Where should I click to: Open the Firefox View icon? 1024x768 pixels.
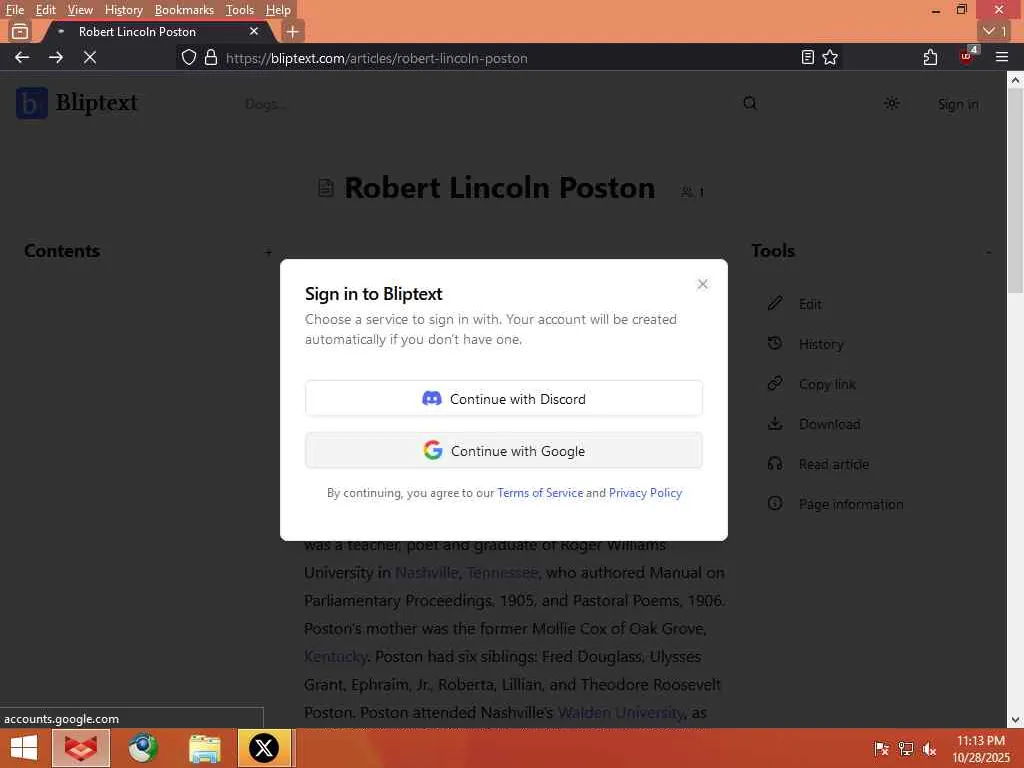20,31
